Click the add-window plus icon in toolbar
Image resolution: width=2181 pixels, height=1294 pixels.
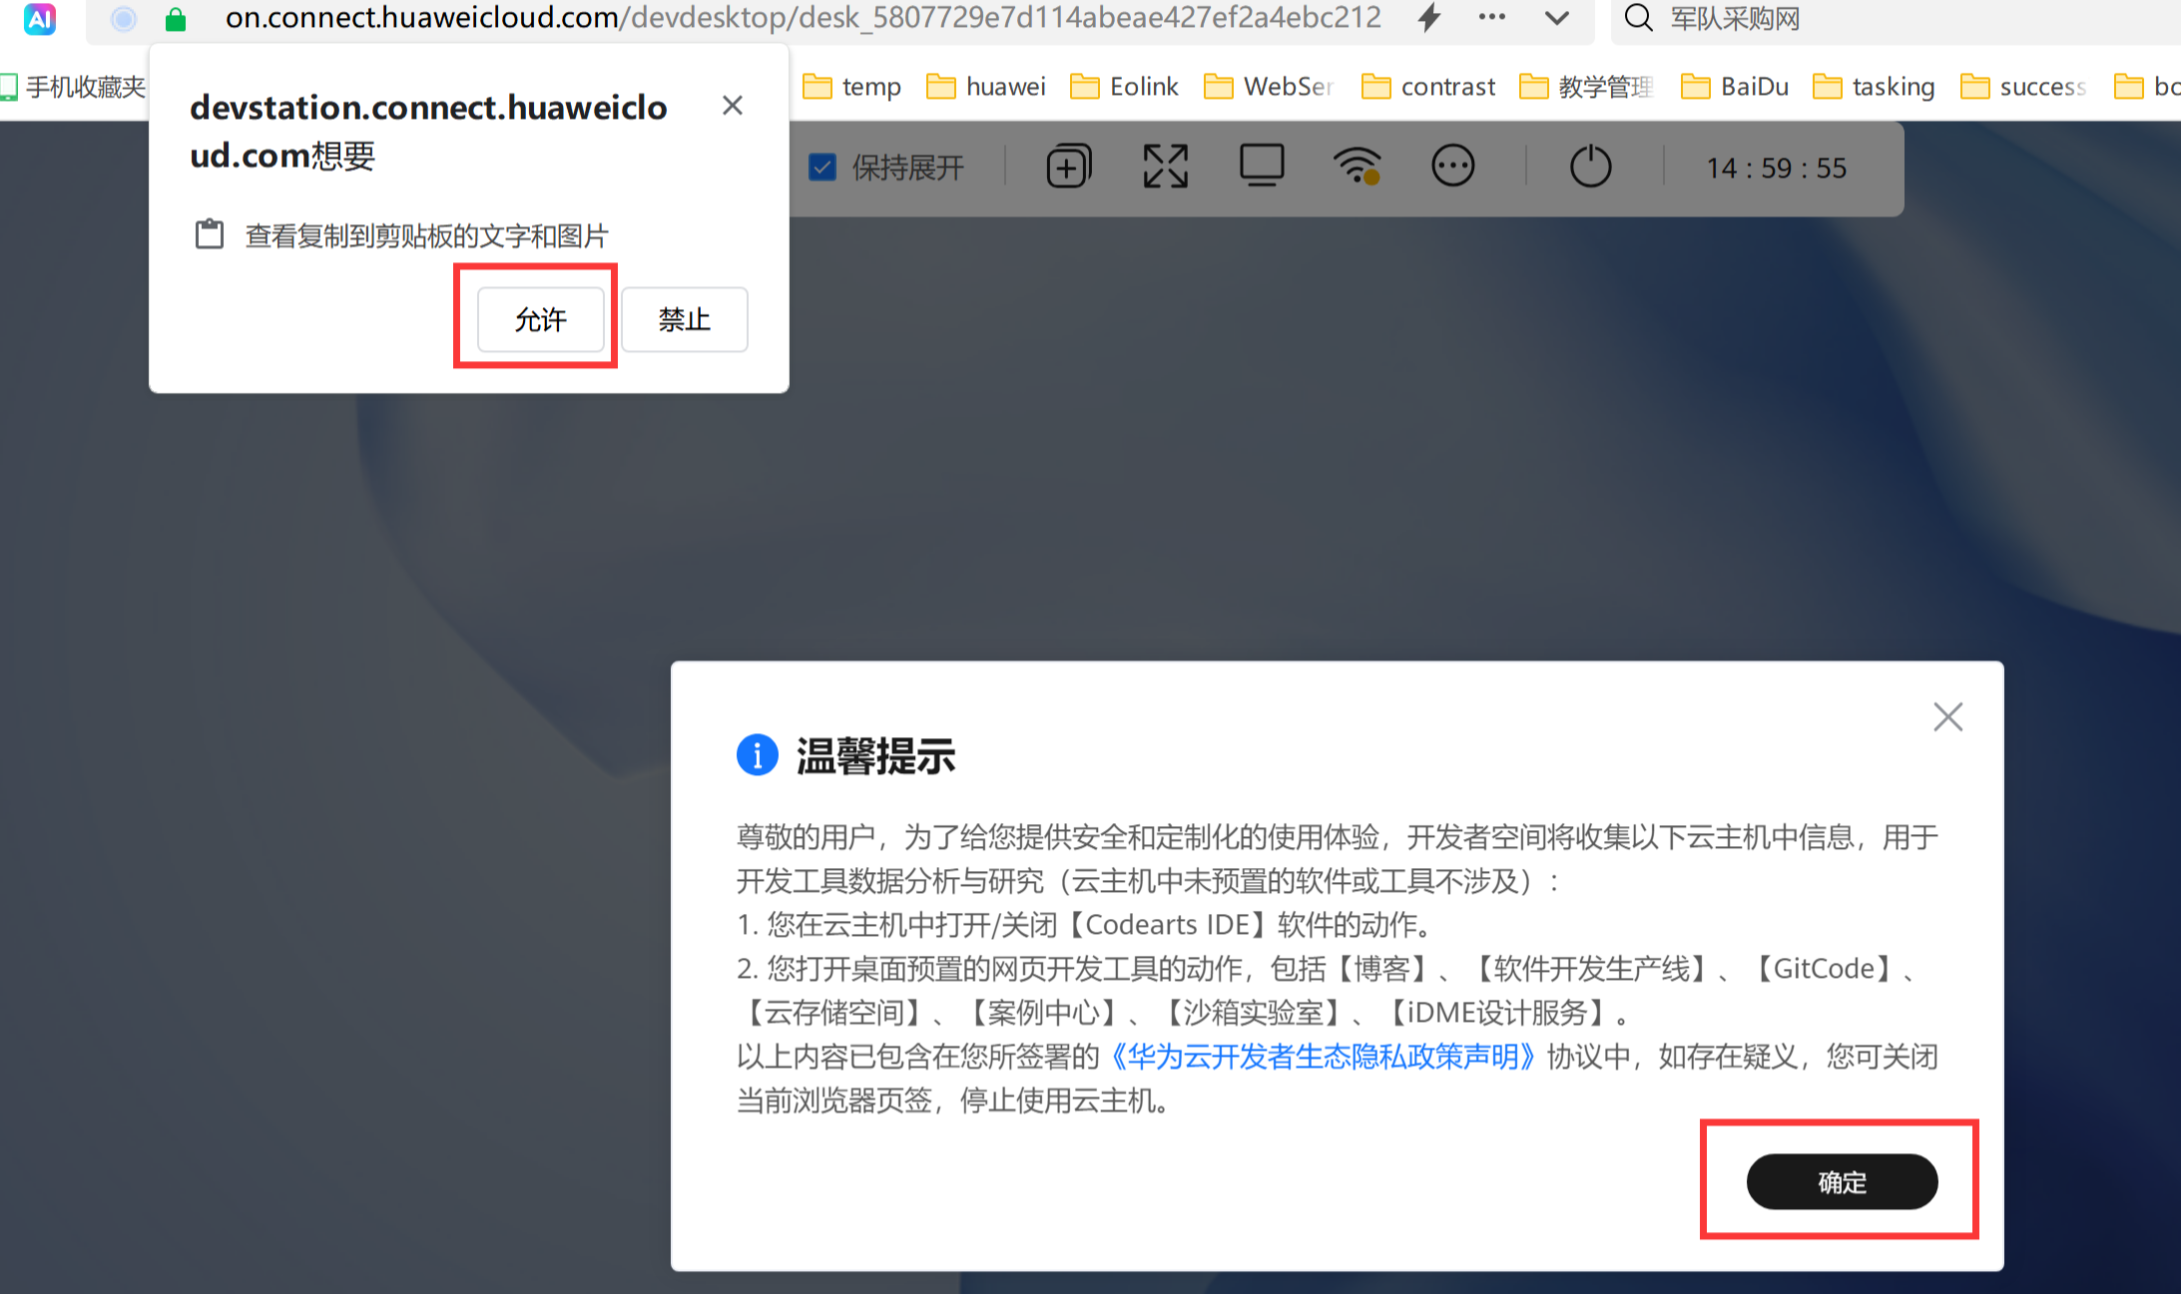[x=1068, y=167]
